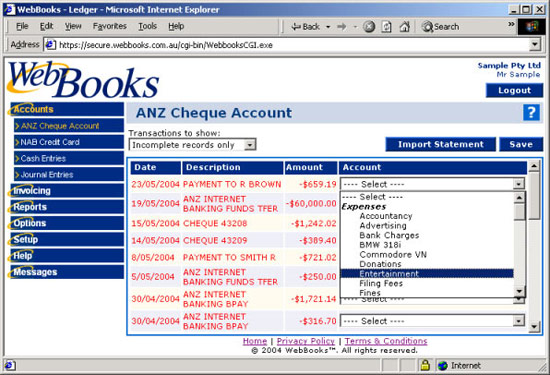Open NAB Credit Card in sidebar
This screenshot has width=550, height=375.
pyautogui.click(x=69, y=142)
